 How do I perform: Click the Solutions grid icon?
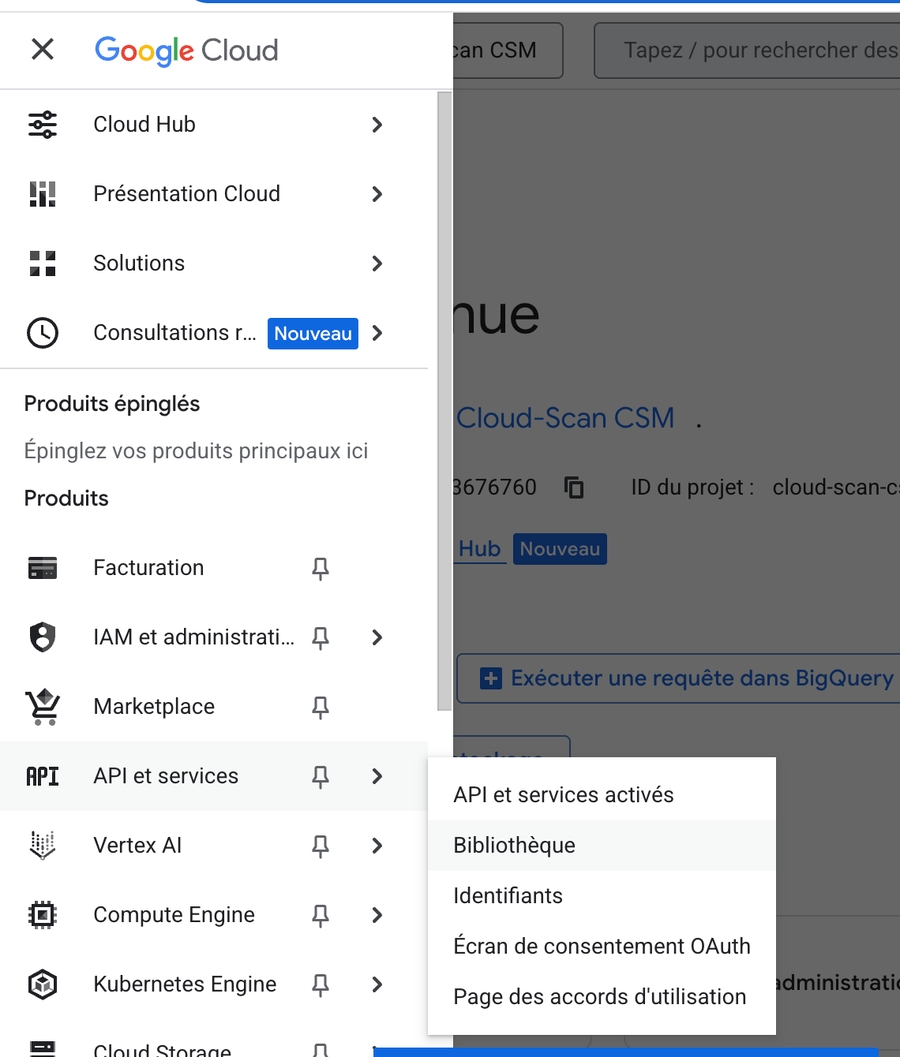pyautogui.click(x=42, y=264)
